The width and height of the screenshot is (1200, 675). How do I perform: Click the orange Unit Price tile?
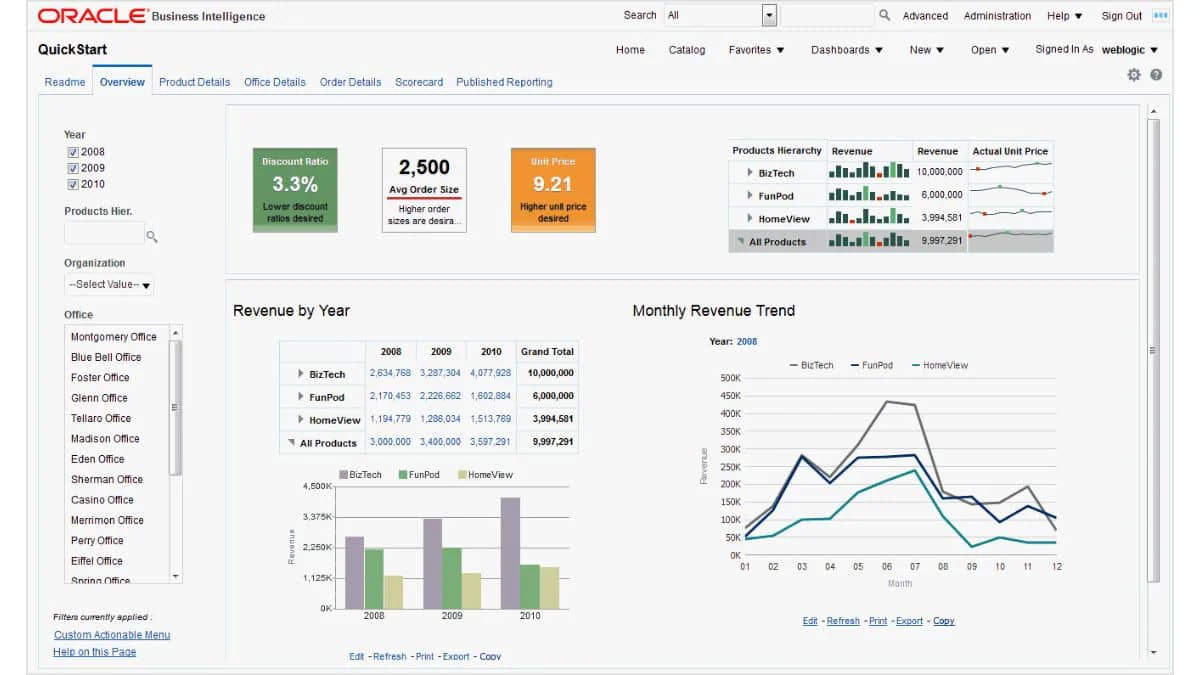[x=553, y=190]
